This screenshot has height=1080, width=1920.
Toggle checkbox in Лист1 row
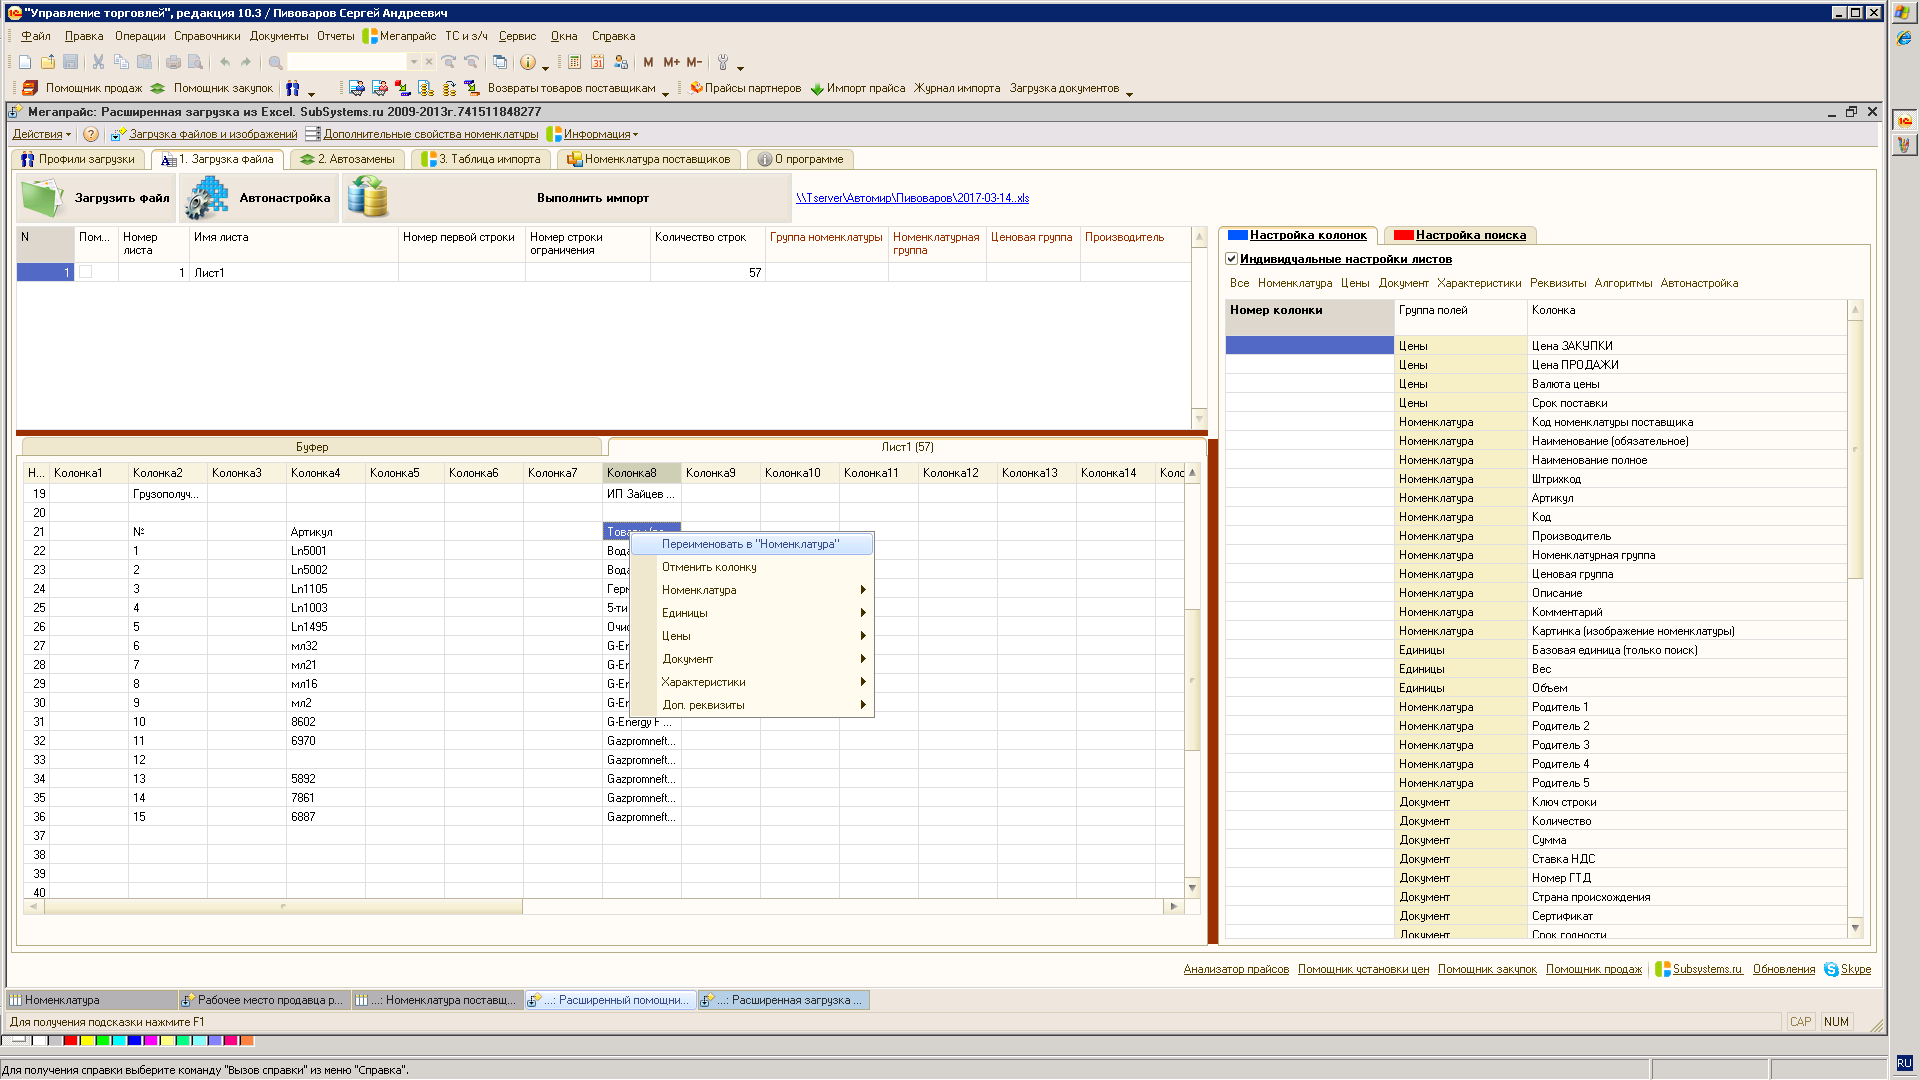pyautogui.click(x=86, y=272)
